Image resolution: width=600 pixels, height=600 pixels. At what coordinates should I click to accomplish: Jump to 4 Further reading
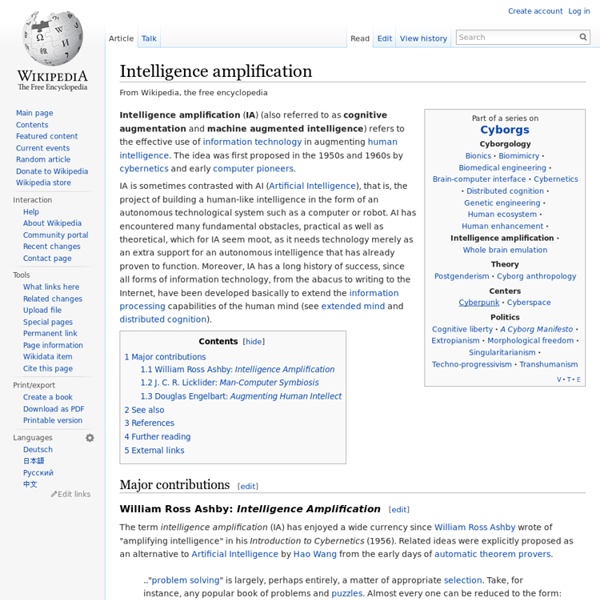tap(157, 437)
